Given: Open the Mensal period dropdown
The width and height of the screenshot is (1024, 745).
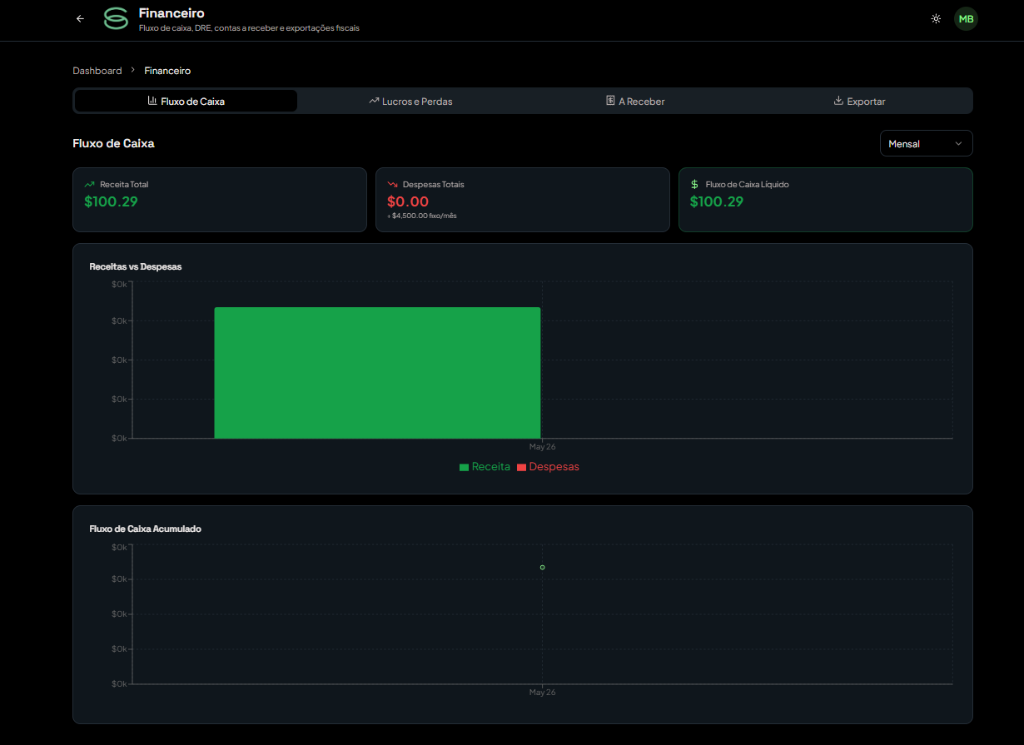Looking at the screenshot, I should (926, 144).
